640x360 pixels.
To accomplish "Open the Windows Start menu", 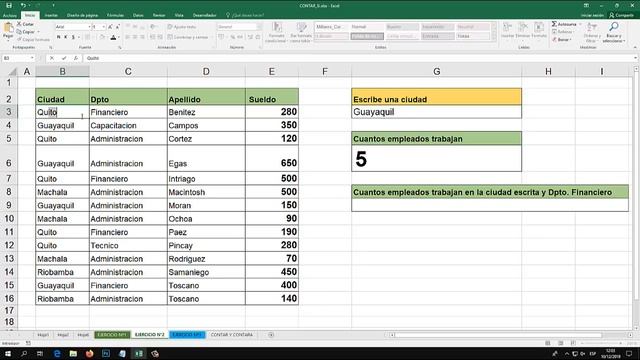I will (x=8, y=353).
